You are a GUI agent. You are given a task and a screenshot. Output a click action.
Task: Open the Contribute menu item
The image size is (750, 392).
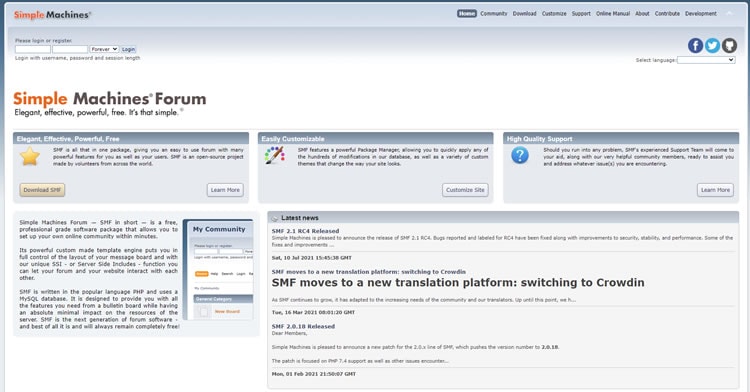pyautogui.click(x=667, y=13)
